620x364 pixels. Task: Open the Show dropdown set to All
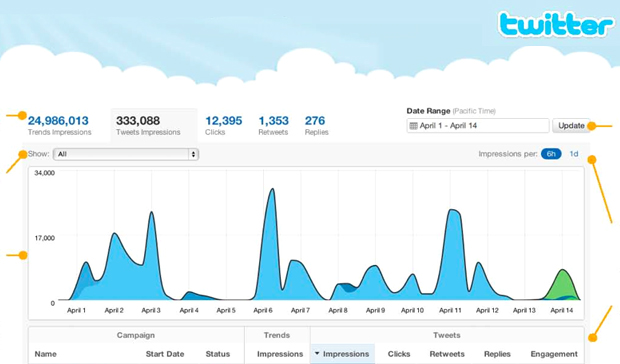(x=126, y=154)
